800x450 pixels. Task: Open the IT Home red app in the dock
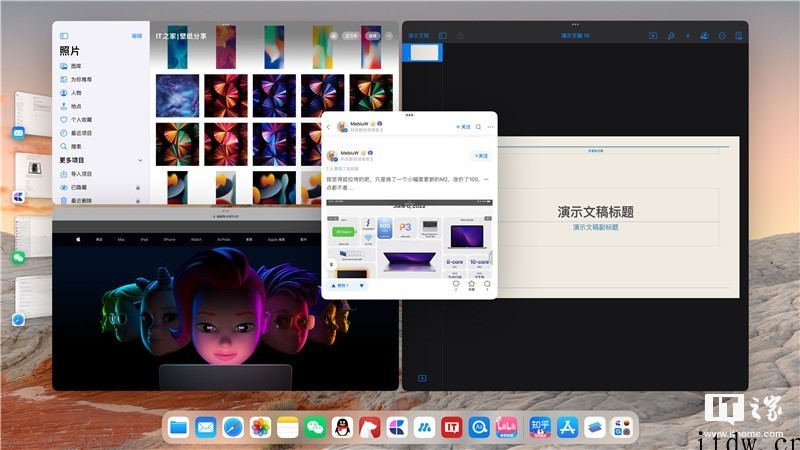452,428
